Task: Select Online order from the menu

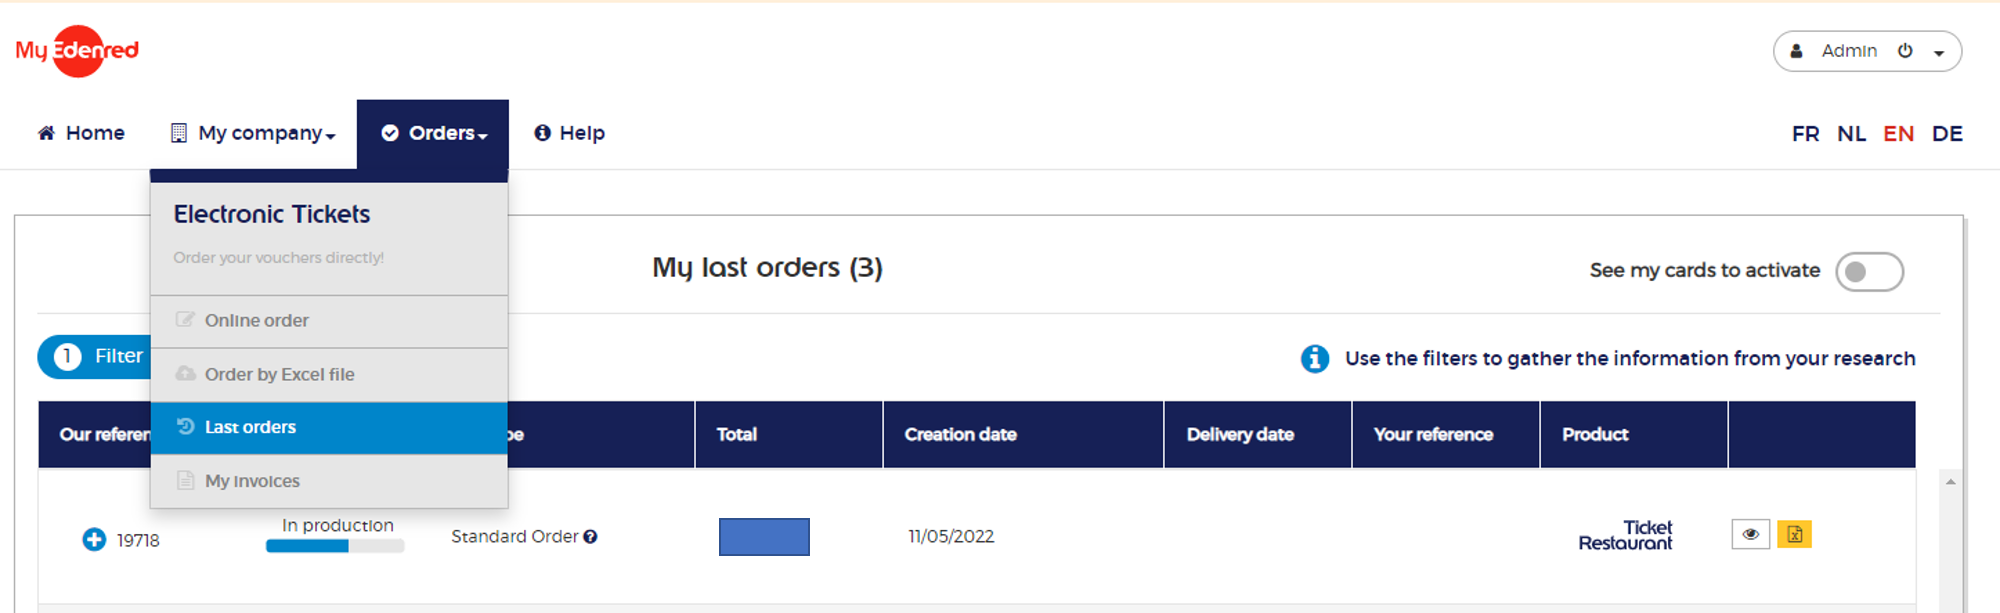Action: pos(256,321)
